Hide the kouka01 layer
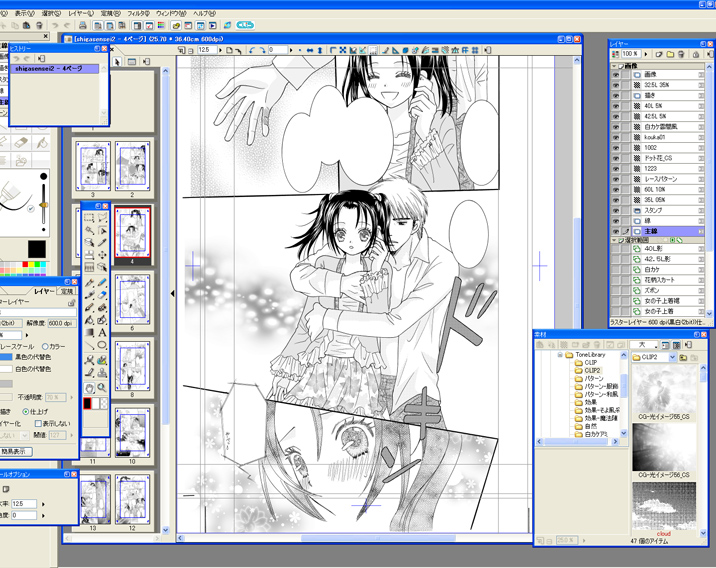This screenshot has height=568, width=716. 616,137
